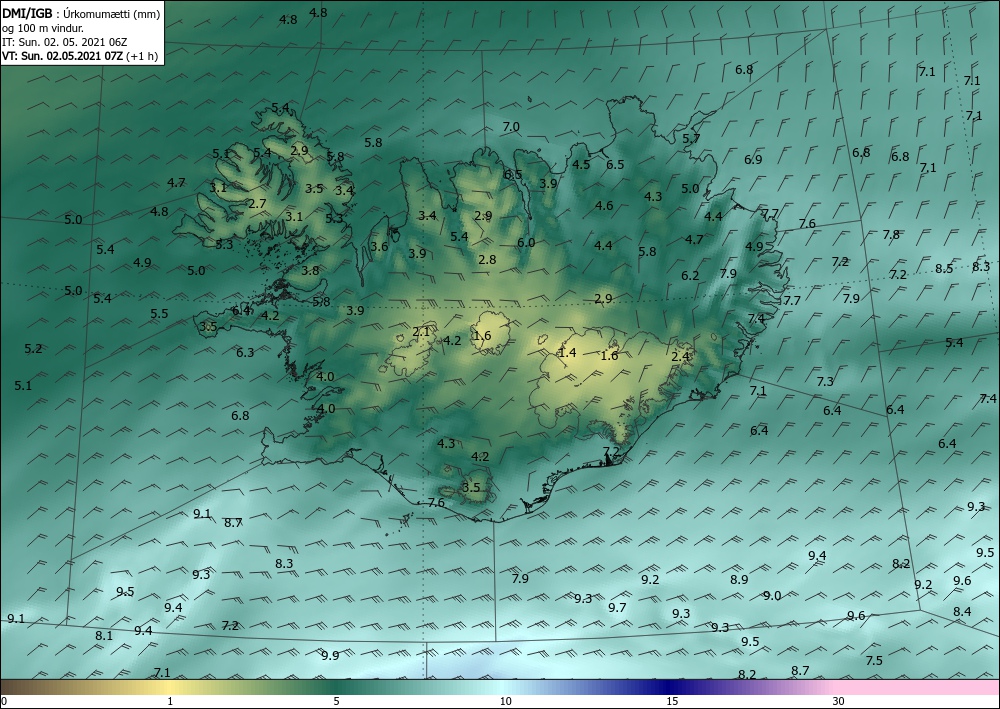The height and width of the screenshot is (709, 1000).
Task: Click the map value 9.9
Action: coord(330,655)
